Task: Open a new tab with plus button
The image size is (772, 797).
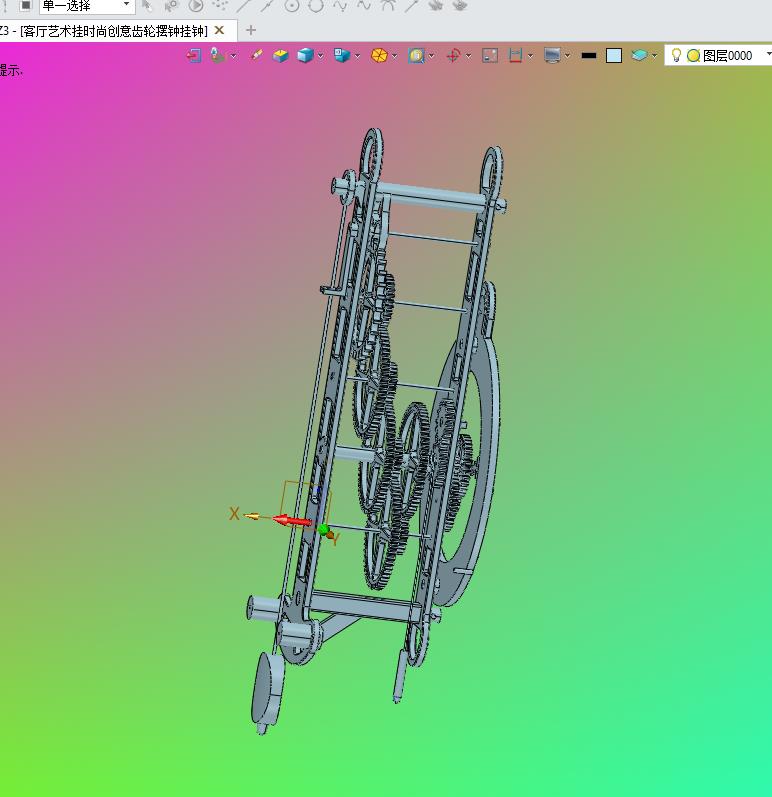Action: (x=251, y=30)
